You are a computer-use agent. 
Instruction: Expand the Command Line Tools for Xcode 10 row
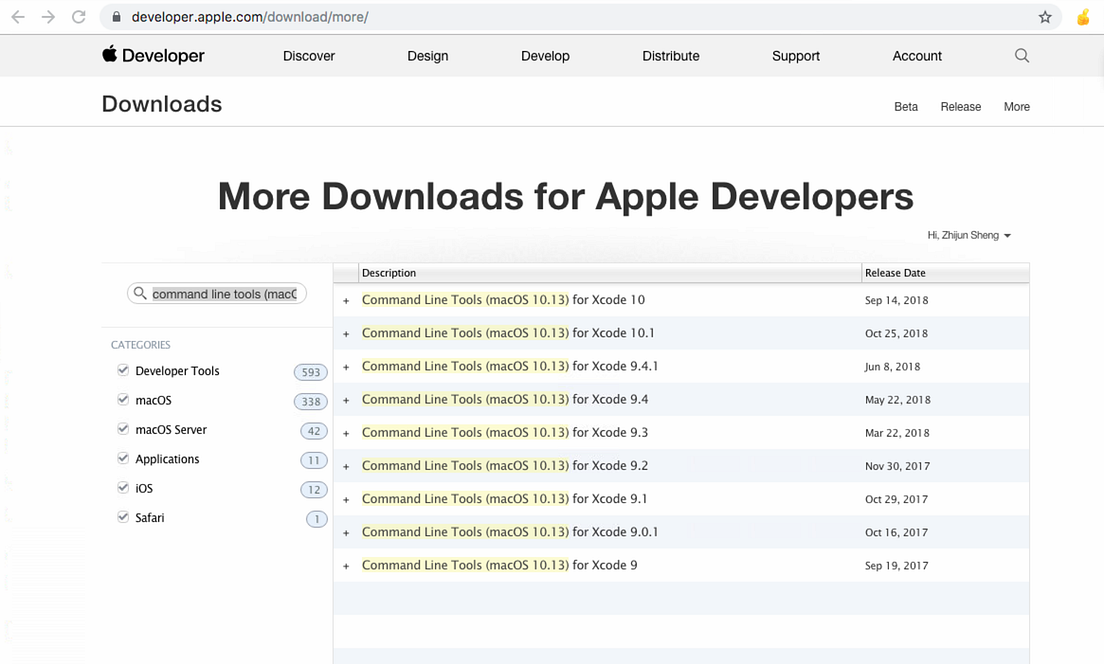(346, 300)
